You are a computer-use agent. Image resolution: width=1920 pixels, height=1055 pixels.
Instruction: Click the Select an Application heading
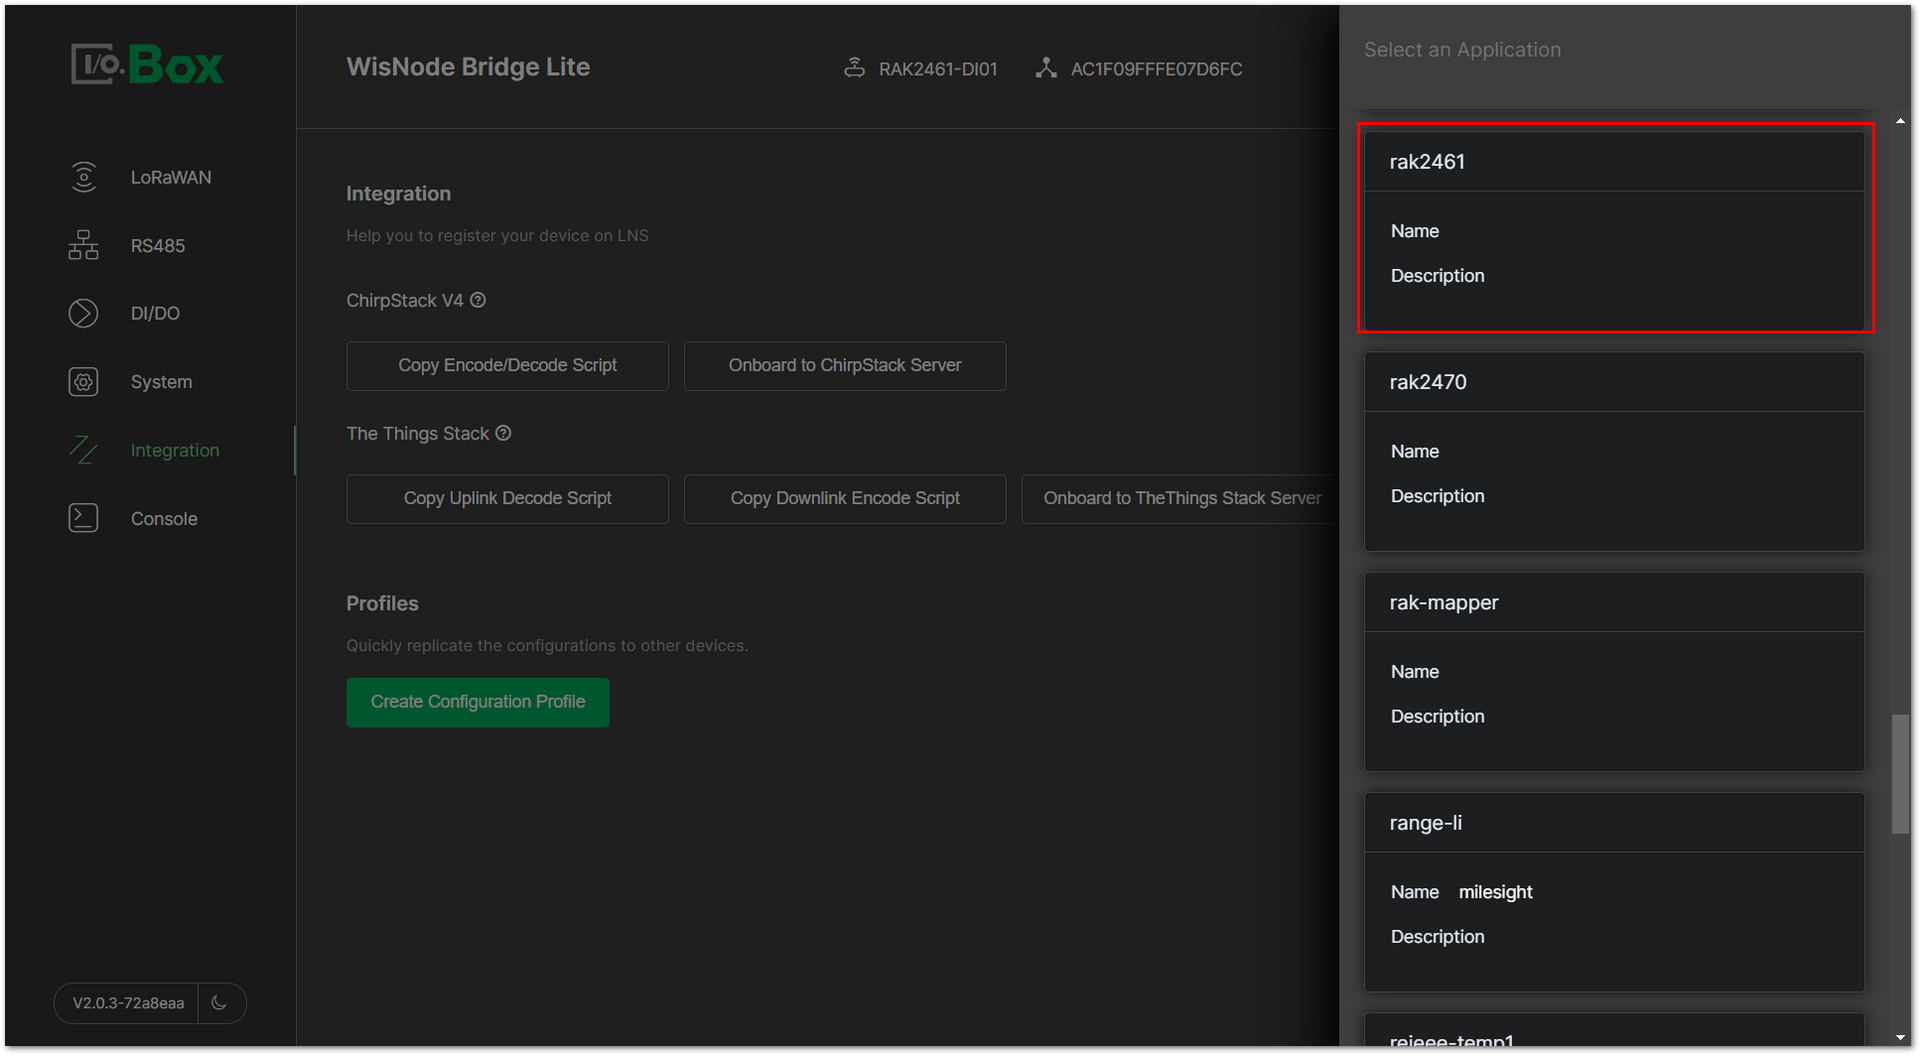(x=1462, y=50)
